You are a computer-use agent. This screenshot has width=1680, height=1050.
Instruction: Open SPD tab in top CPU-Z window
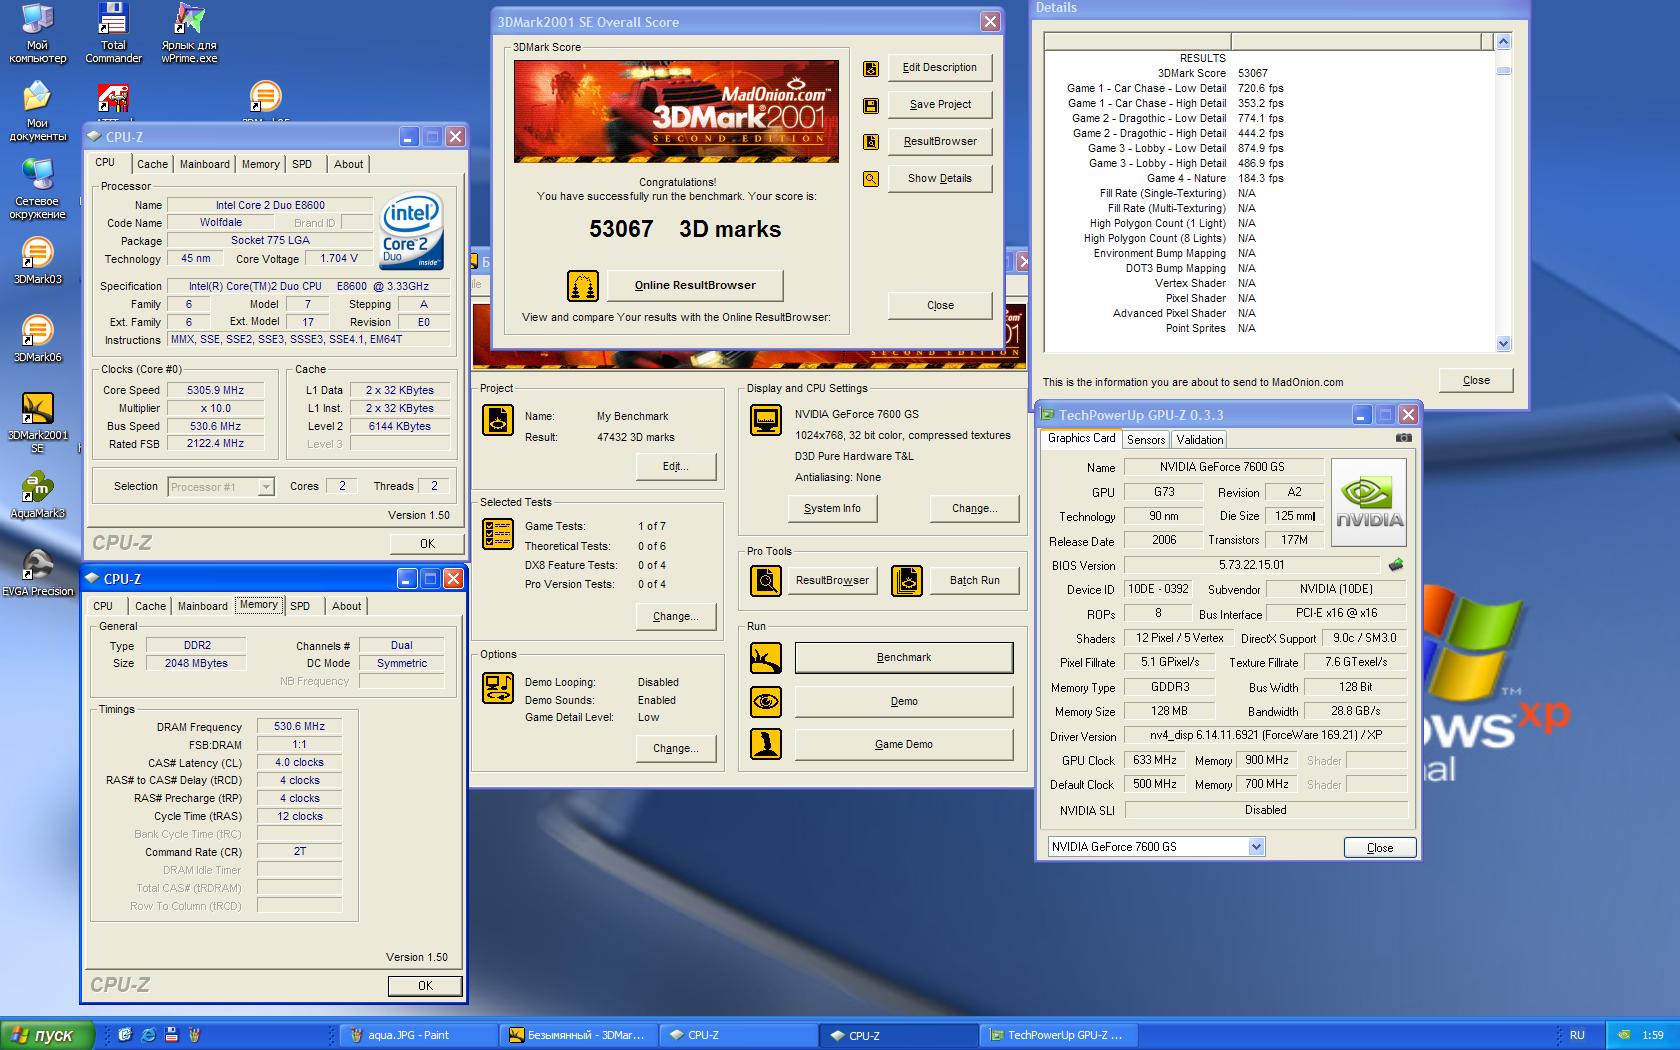(302, 164)
